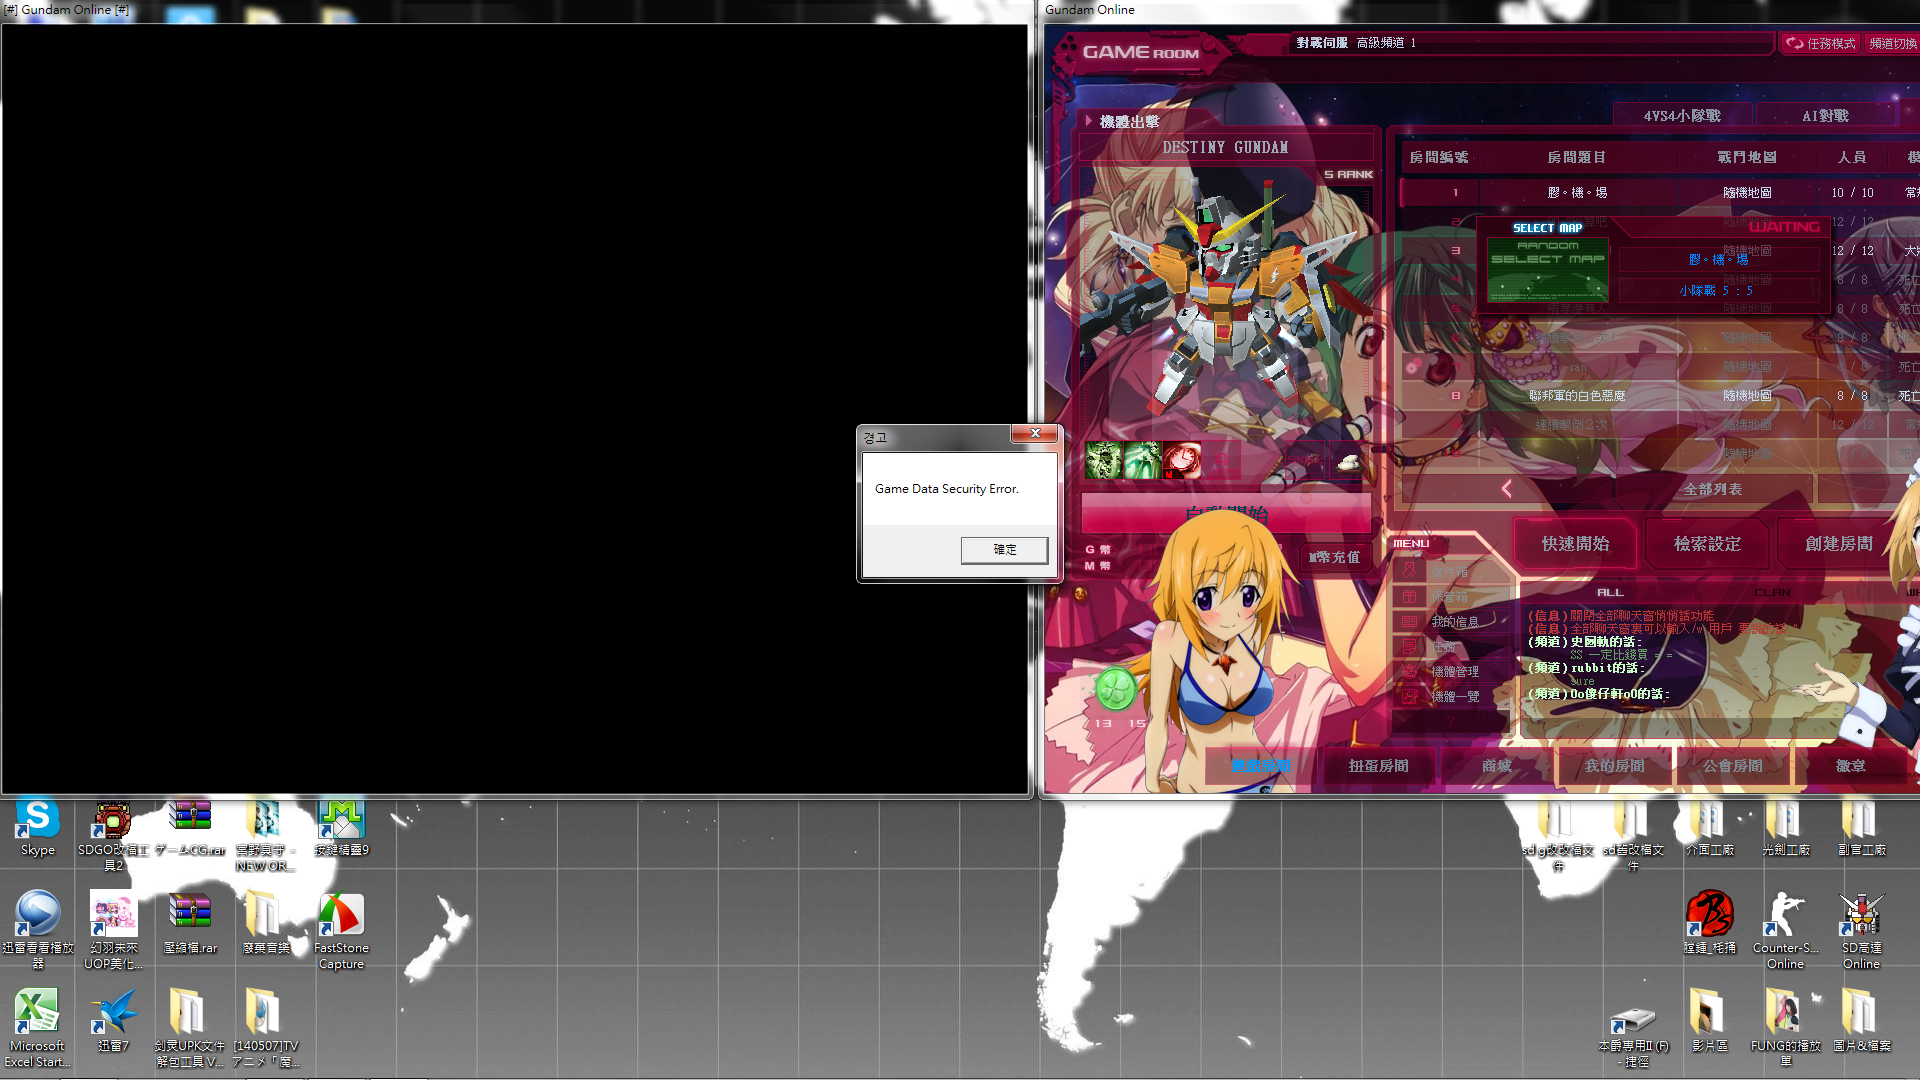Switch to the 4VS4小隊戰 tab

point(1682,116)
